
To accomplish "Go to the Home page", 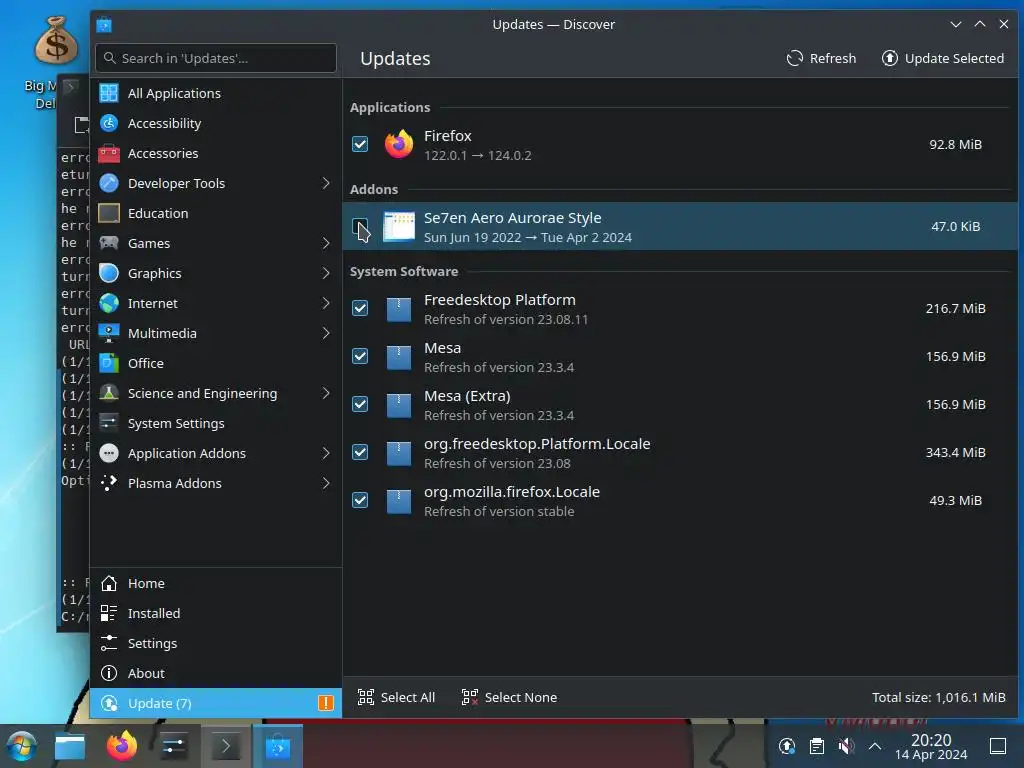I will (x=216, y=583).
